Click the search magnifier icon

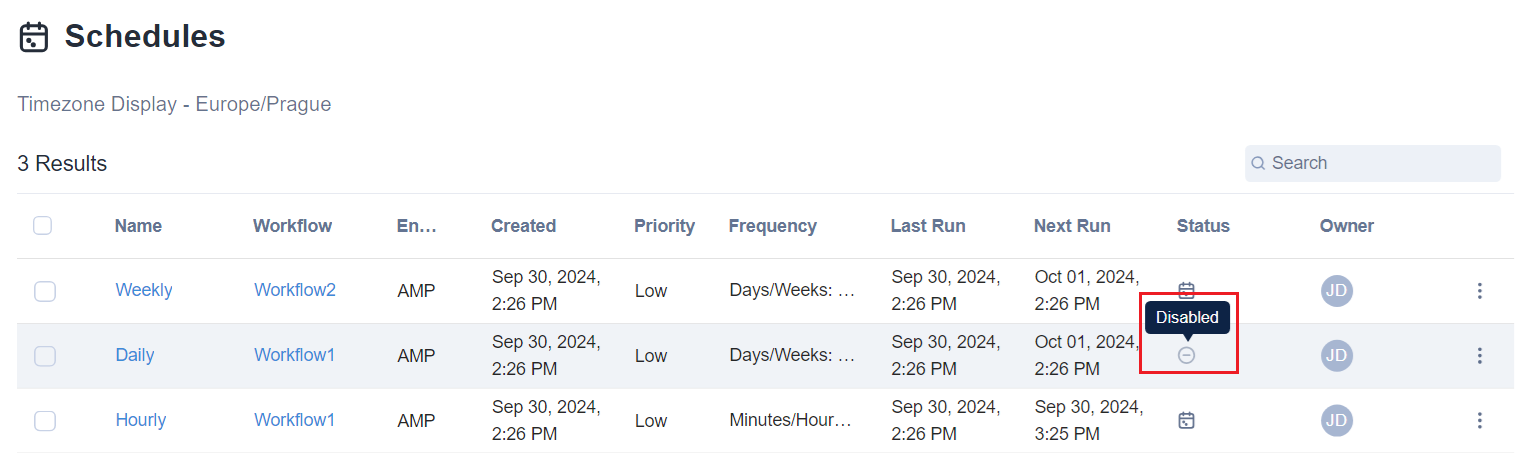click(x=1258, y=163)
